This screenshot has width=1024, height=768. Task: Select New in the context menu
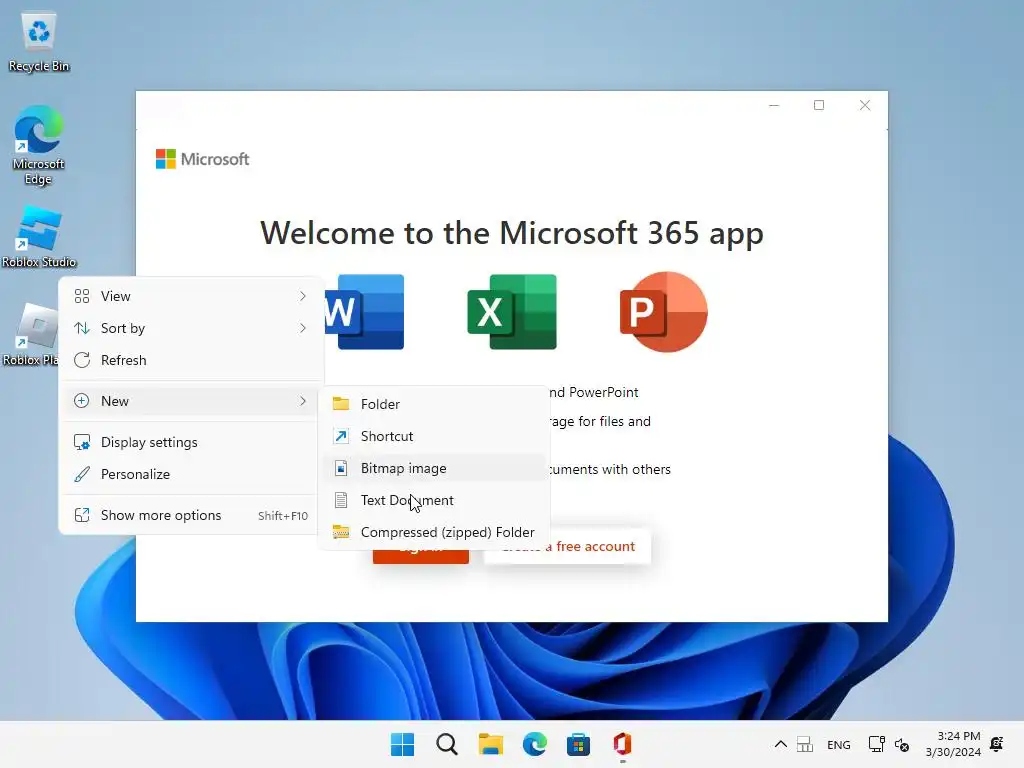tap(190, 401)
